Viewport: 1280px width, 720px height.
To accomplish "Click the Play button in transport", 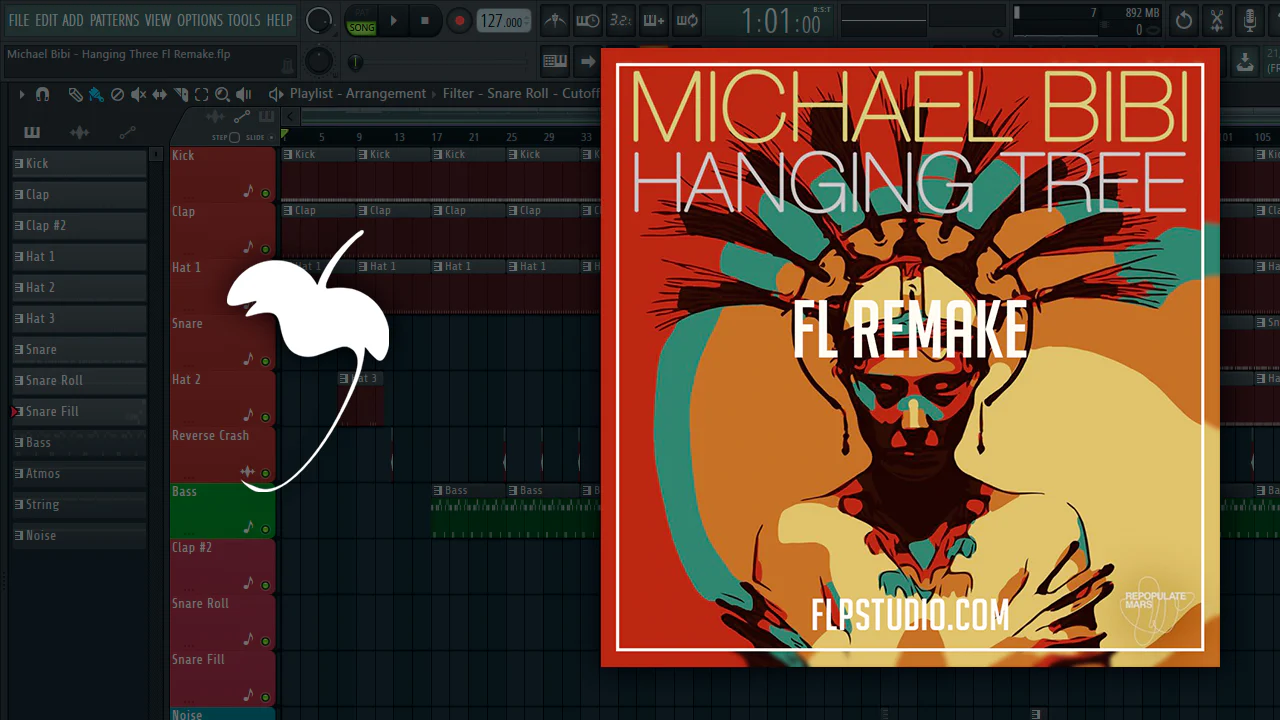I will [393, 21].
